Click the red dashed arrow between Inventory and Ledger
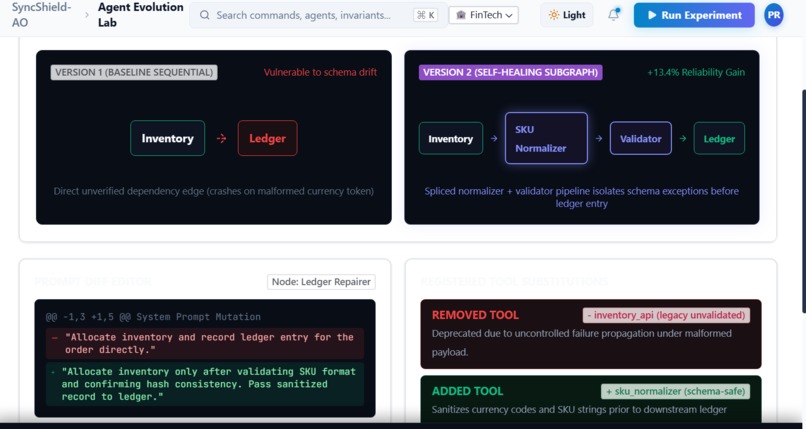This screenshot has height=429, width=806. pyautogui.click(x=222, y=138)
